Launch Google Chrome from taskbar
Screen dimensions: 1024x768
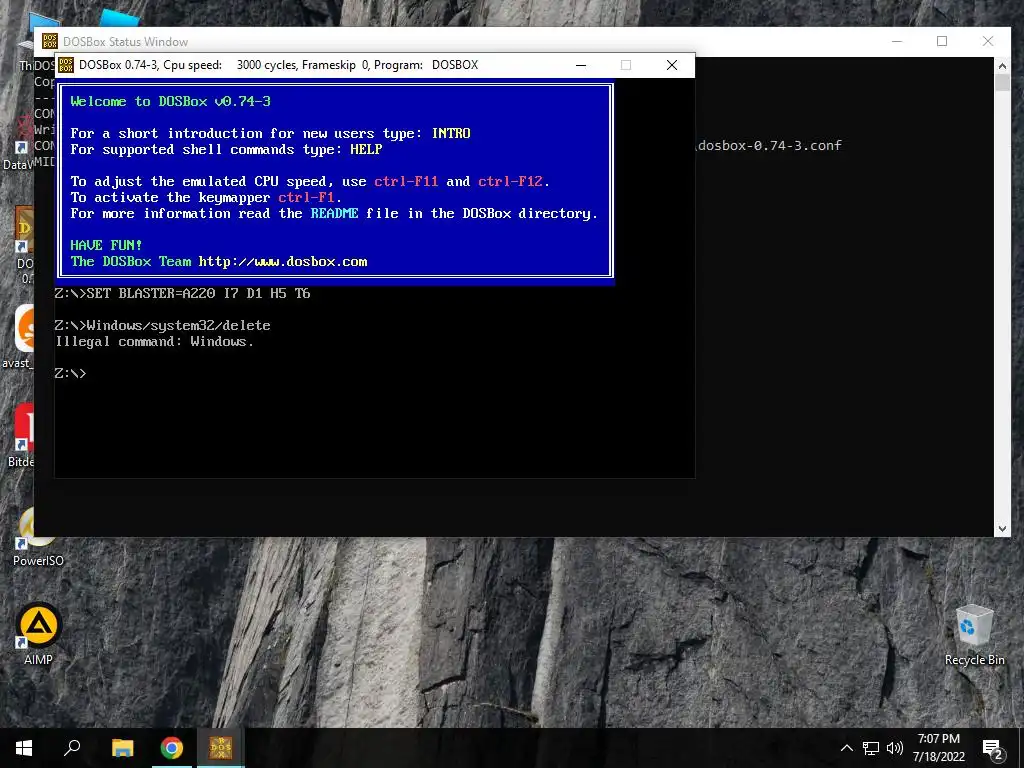click(x=172, y=748)
